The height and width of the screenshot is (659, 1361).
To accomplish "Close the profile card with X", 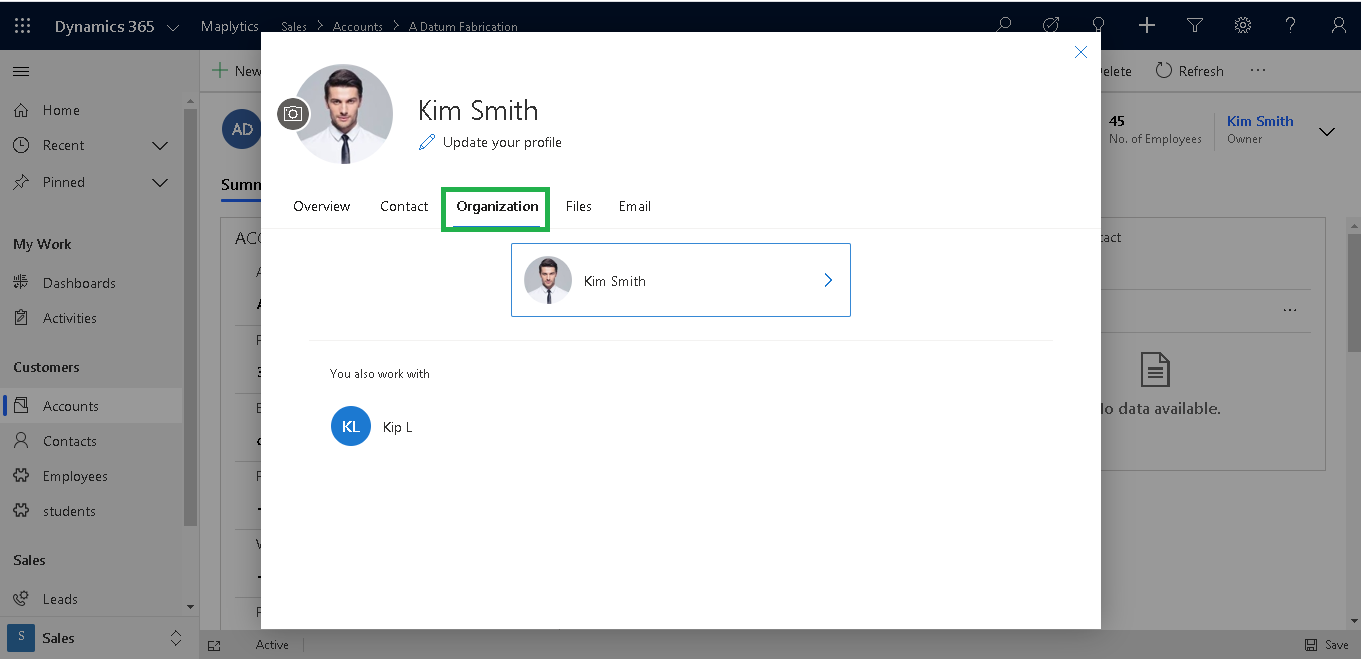I will (x=1080, y=52).
